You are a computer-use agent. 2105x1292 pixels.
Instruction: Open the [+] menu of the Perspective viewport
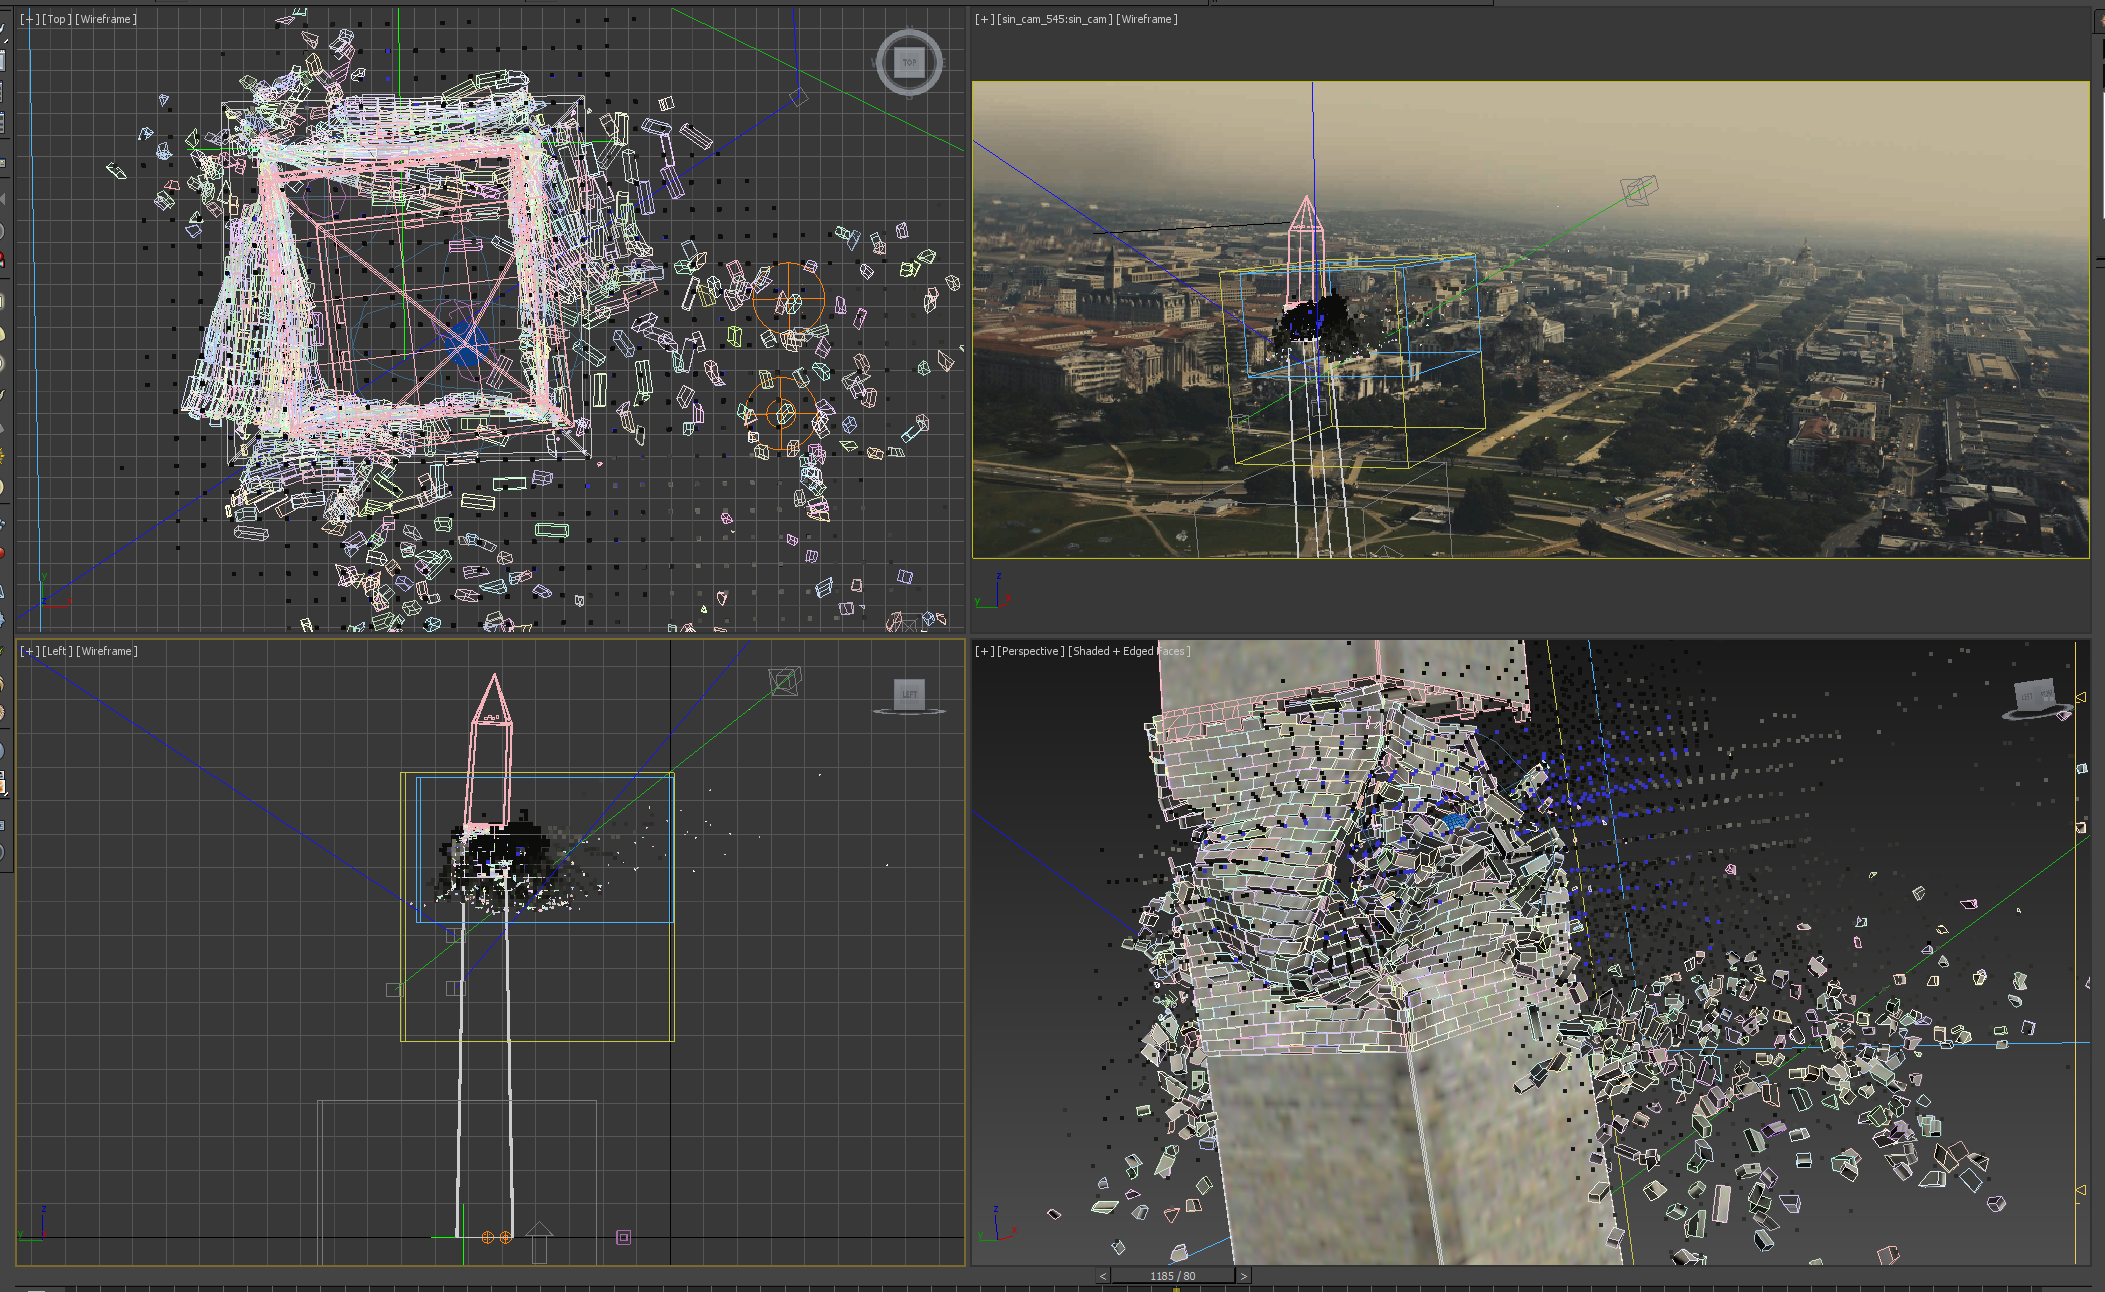[x=985, y=651]
